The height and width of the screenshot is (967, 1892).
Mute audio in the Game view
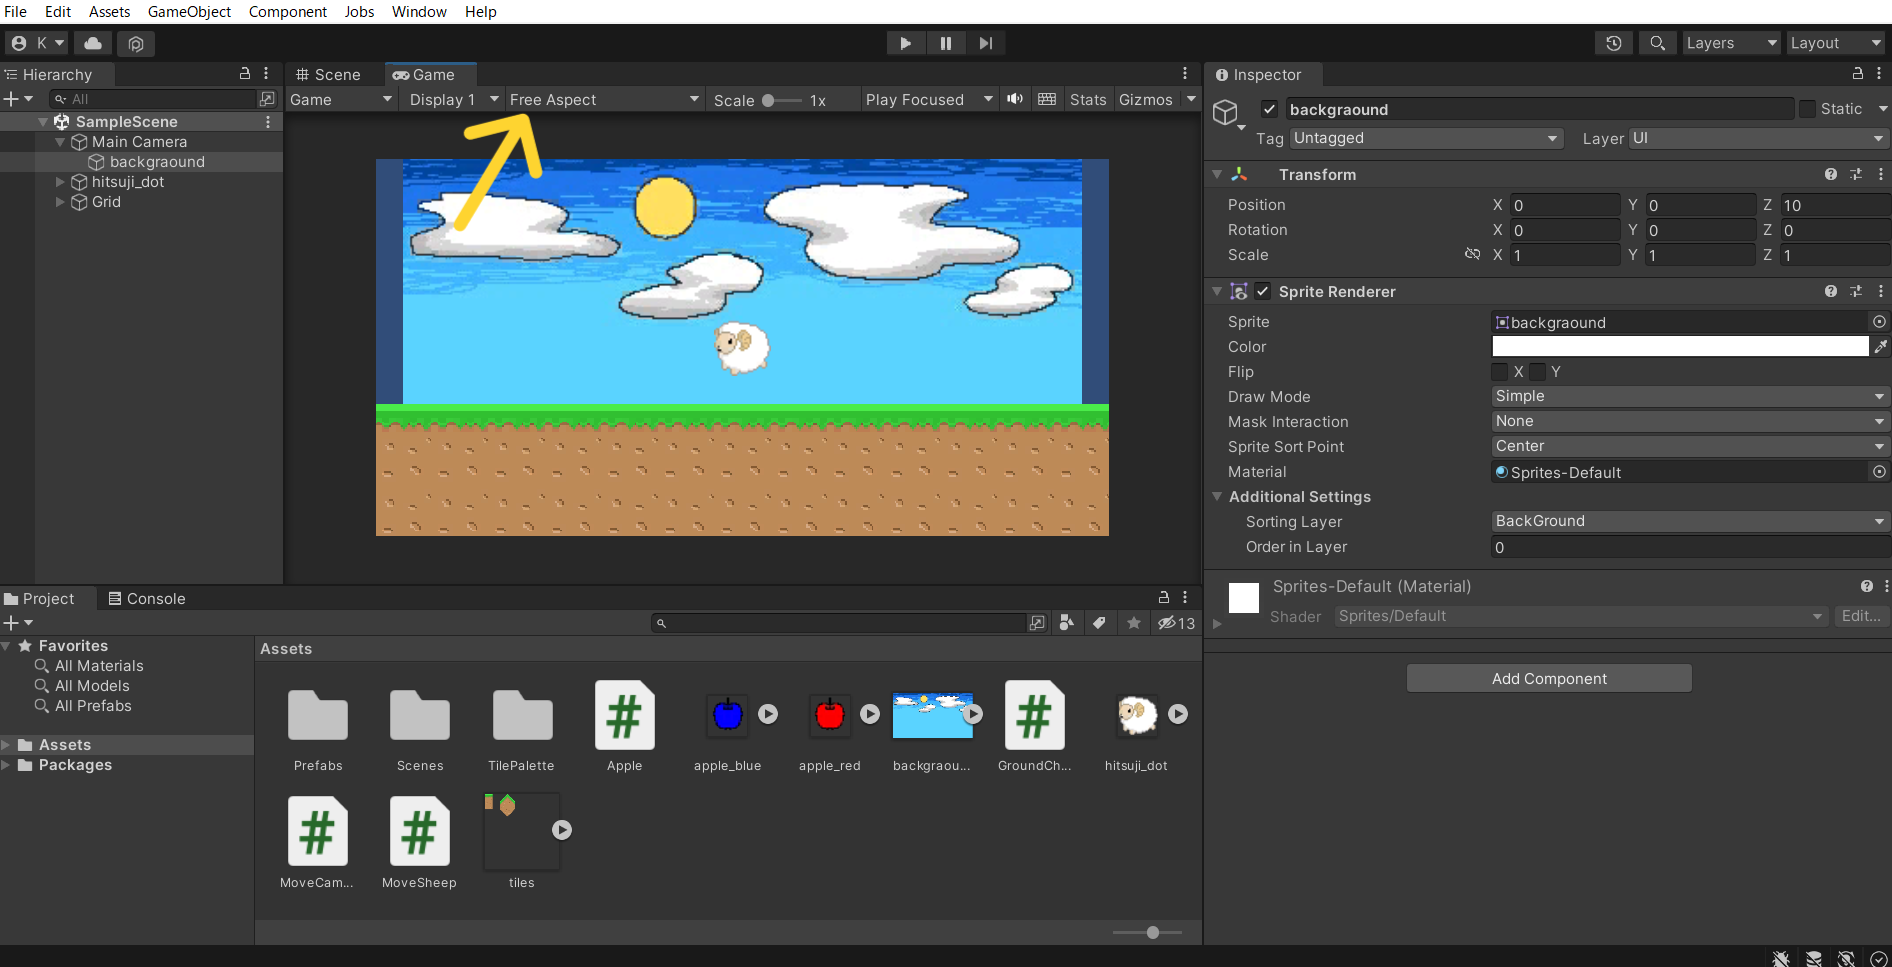[1015, 99]
